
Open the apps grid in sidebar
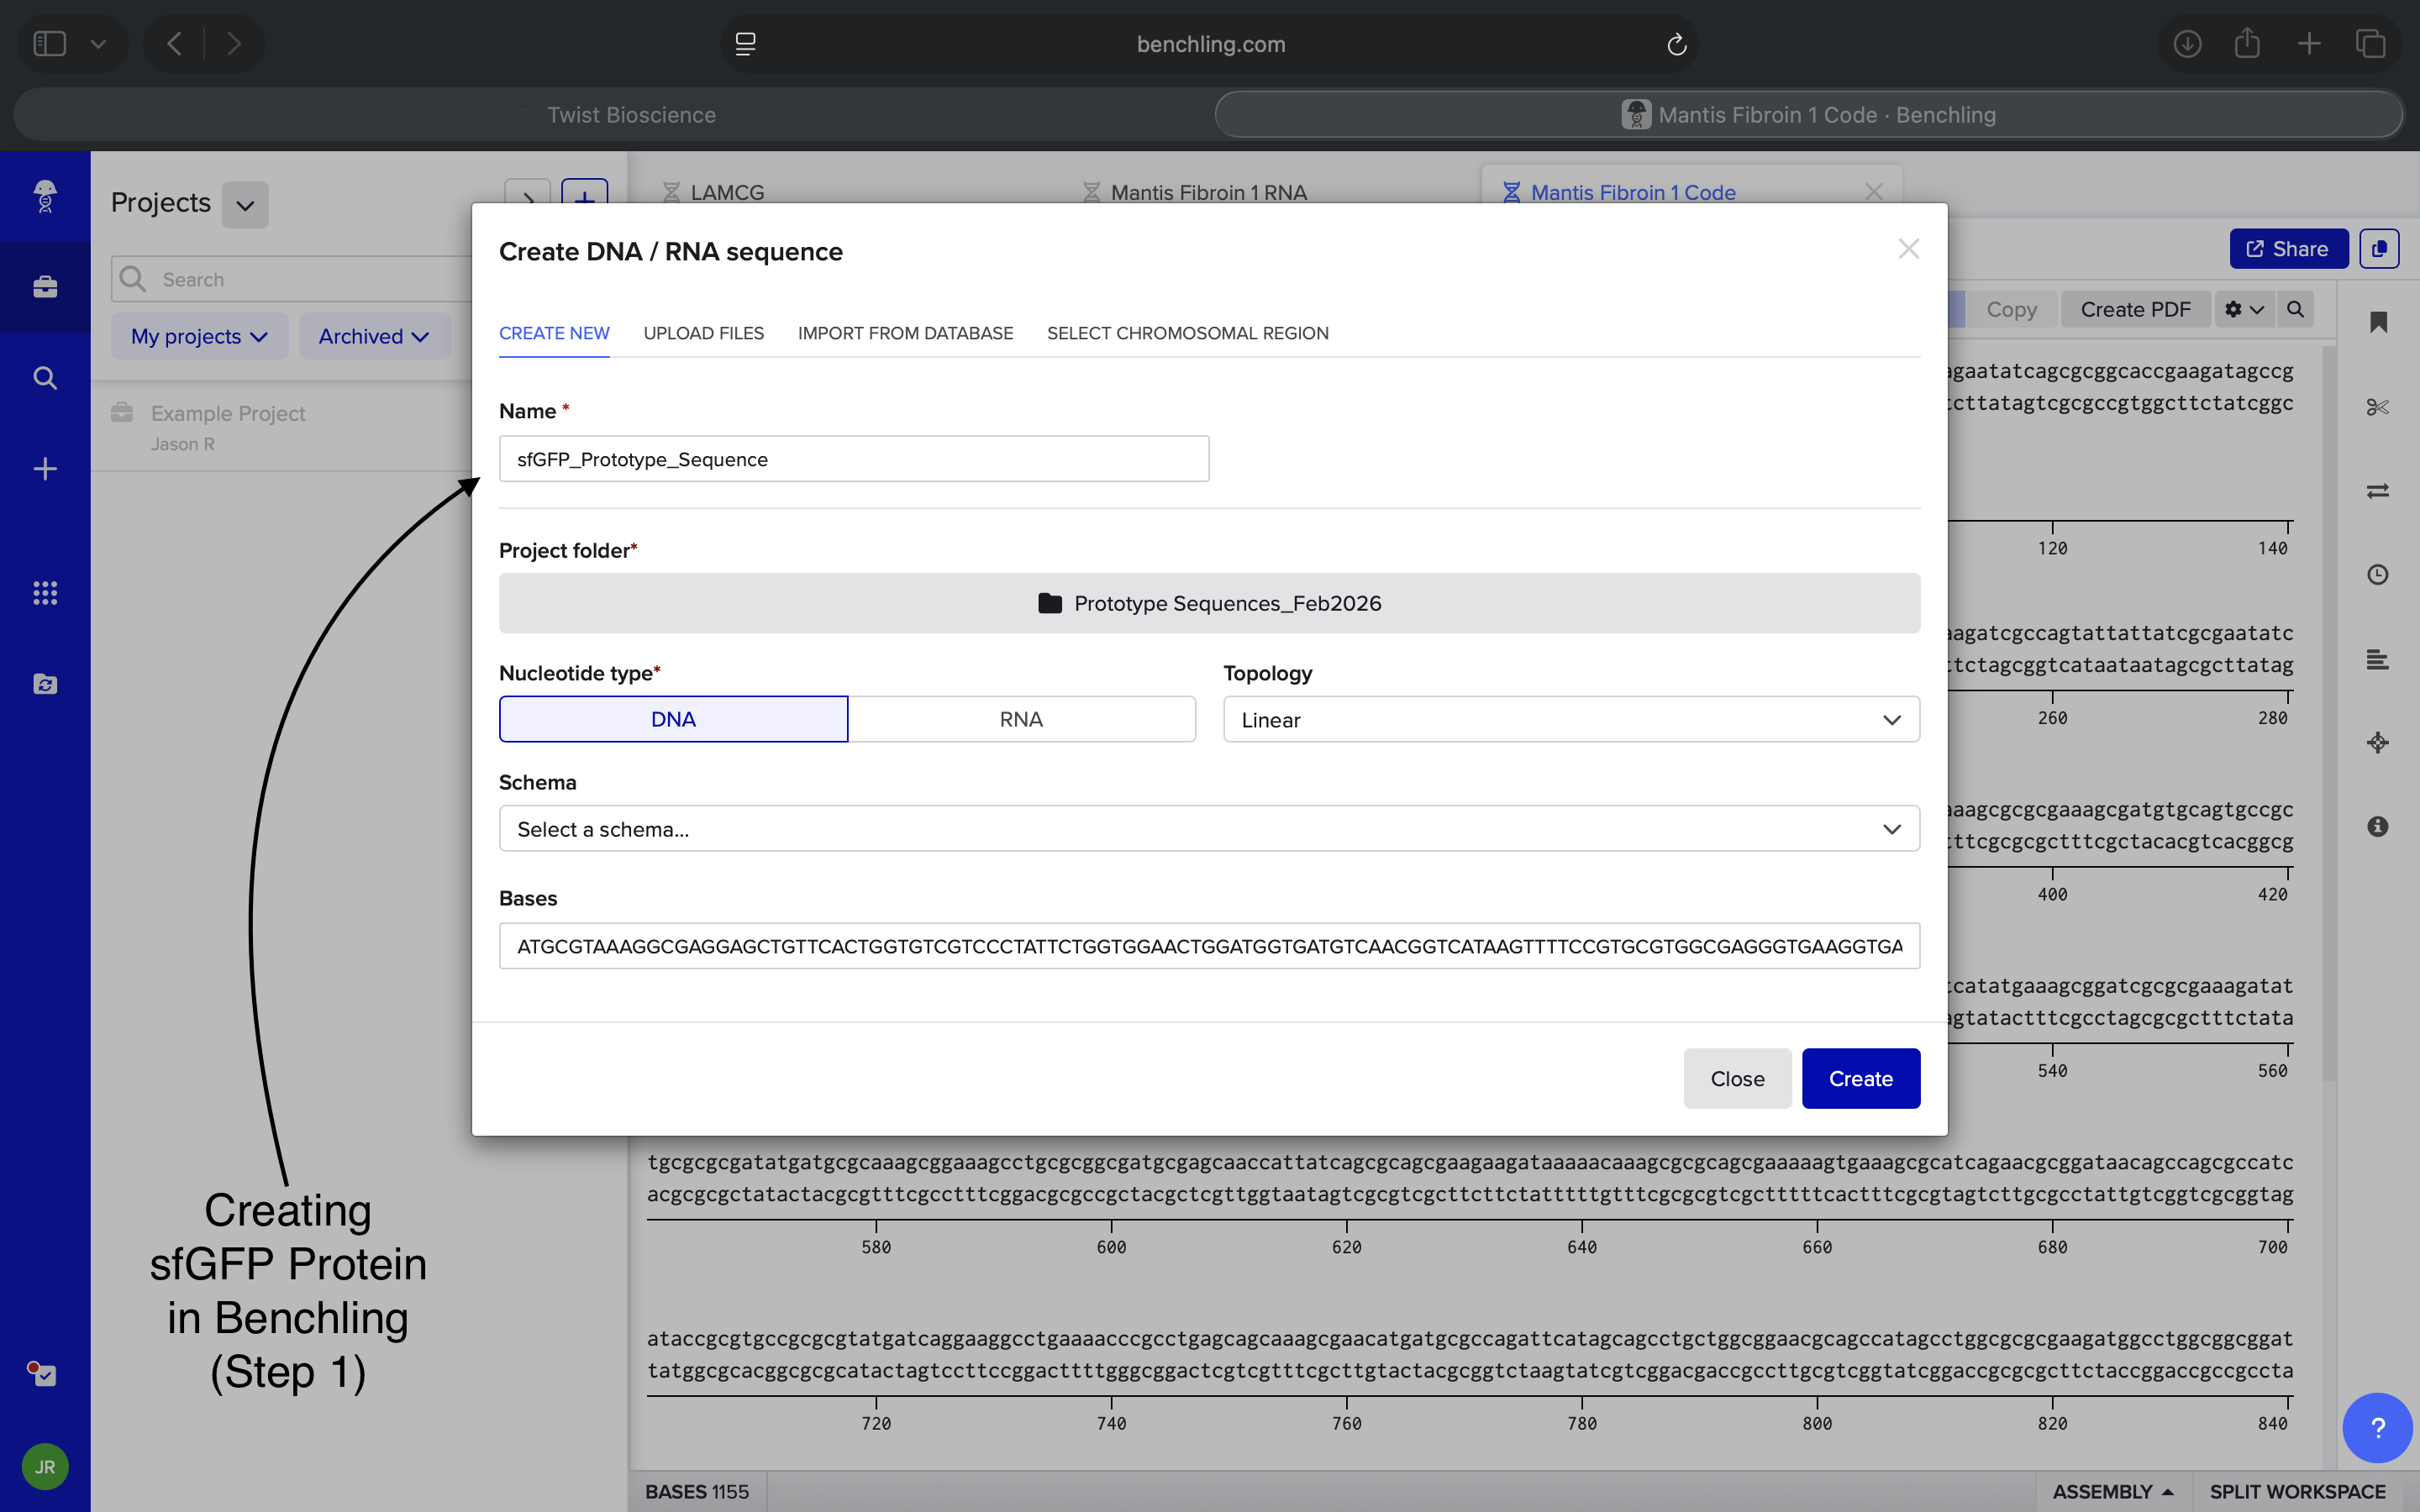click(45, 592)
